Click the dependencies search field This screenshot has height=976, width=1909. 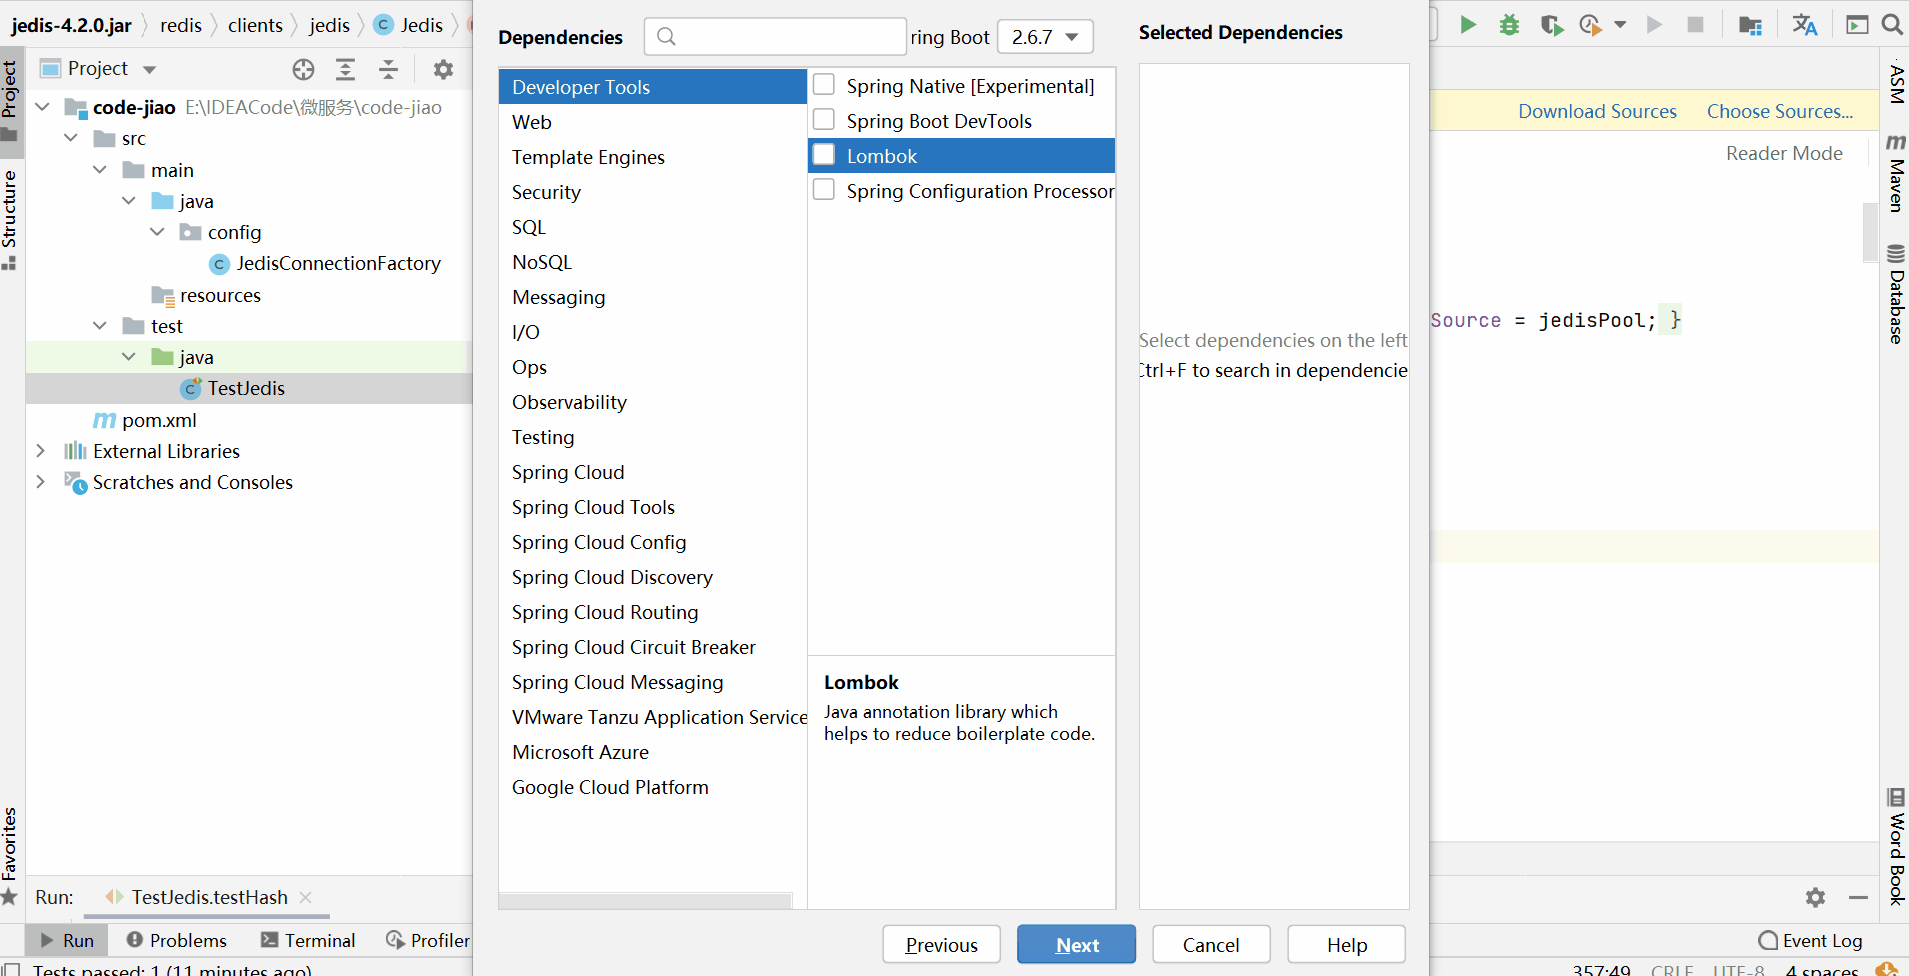click(x=775, y=37)
